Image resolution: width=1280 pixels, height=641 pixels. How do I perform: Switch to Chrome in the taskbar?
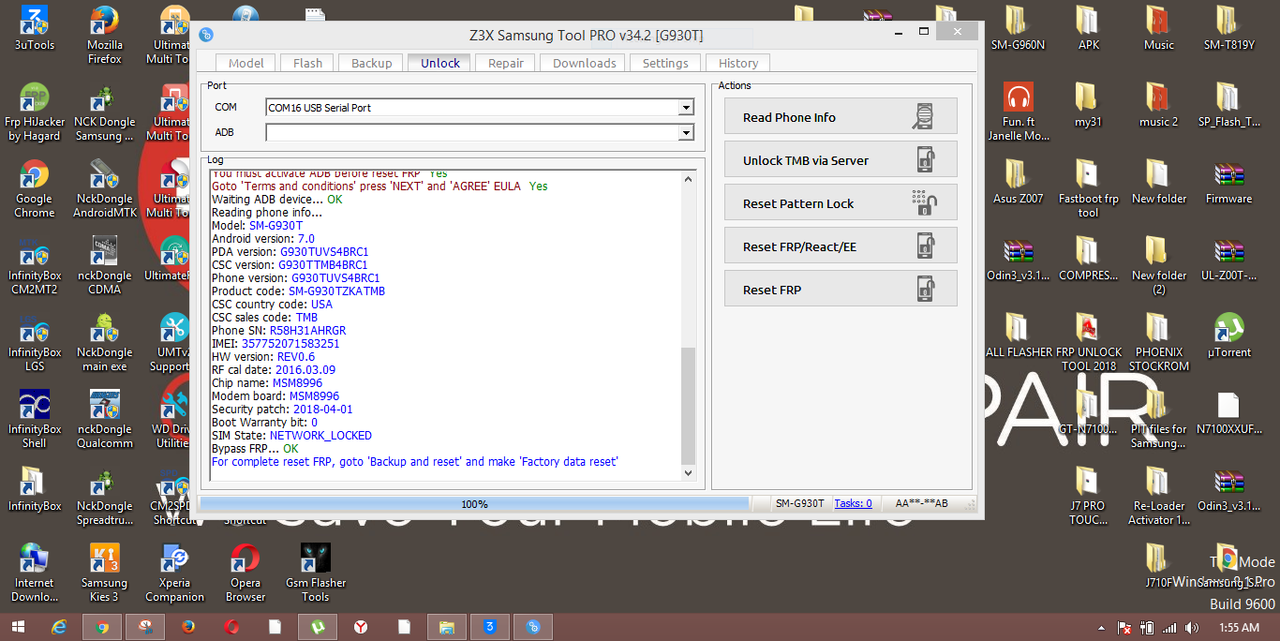click(x=102, y=627)
